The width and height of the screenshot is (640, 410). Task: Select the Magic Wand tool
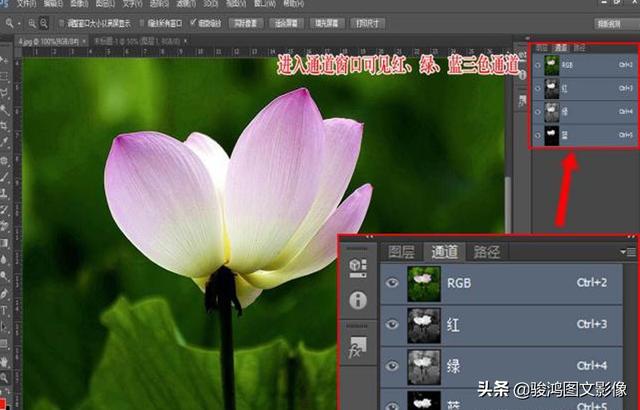pos(4,109)
